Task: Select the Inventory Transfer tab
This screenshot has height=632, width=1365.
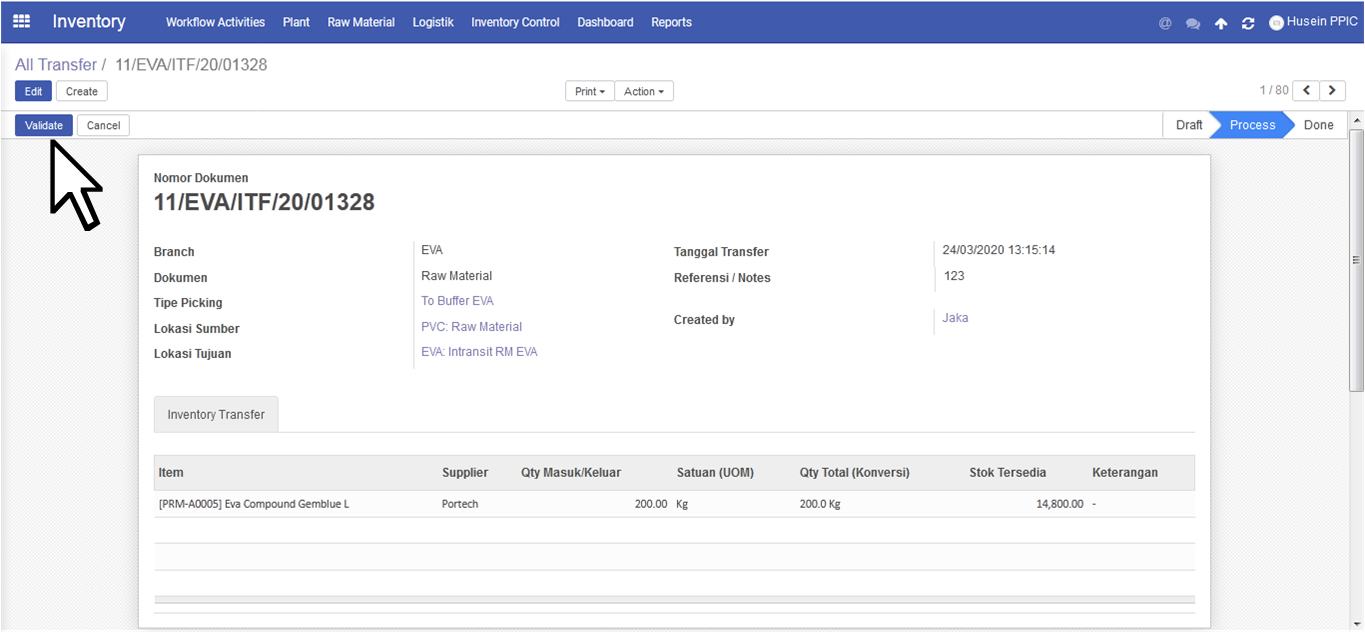Action: (216, 414)
